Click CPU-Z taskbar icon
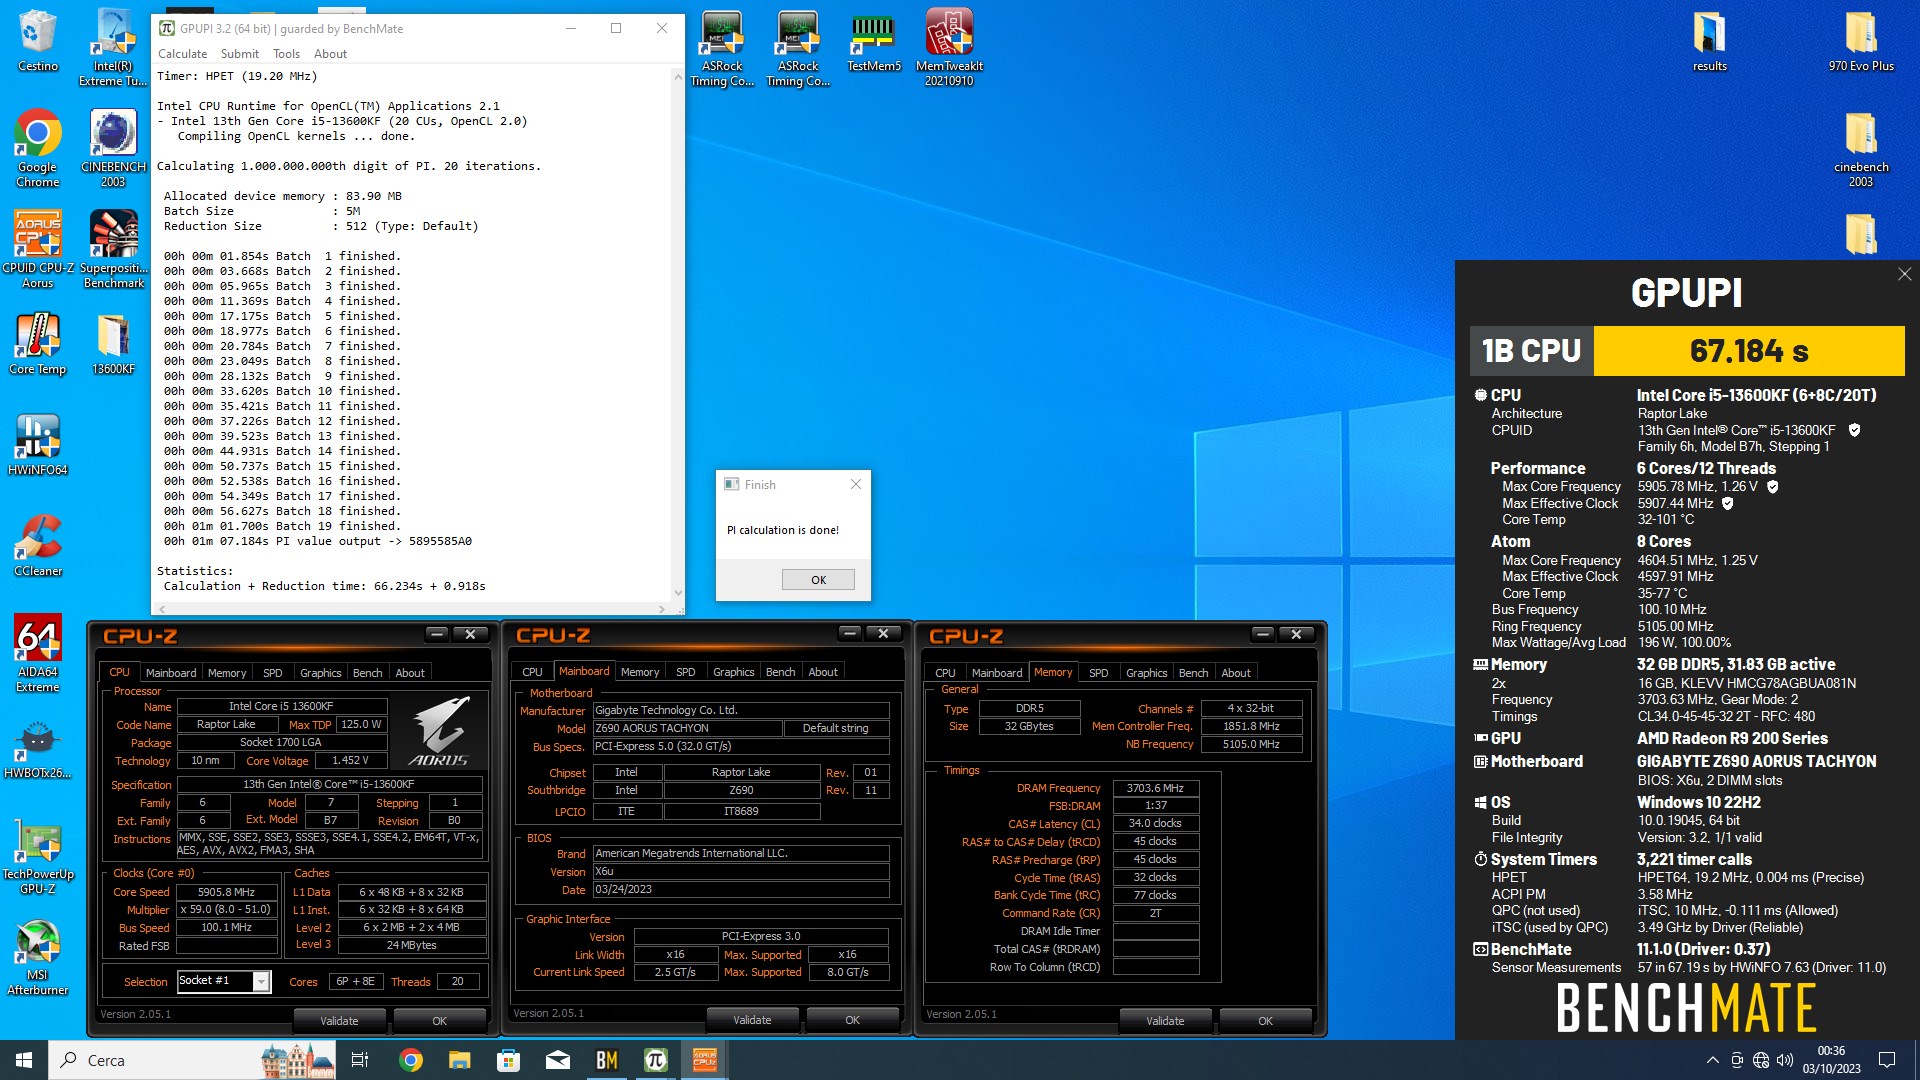 pos(705,1060)
